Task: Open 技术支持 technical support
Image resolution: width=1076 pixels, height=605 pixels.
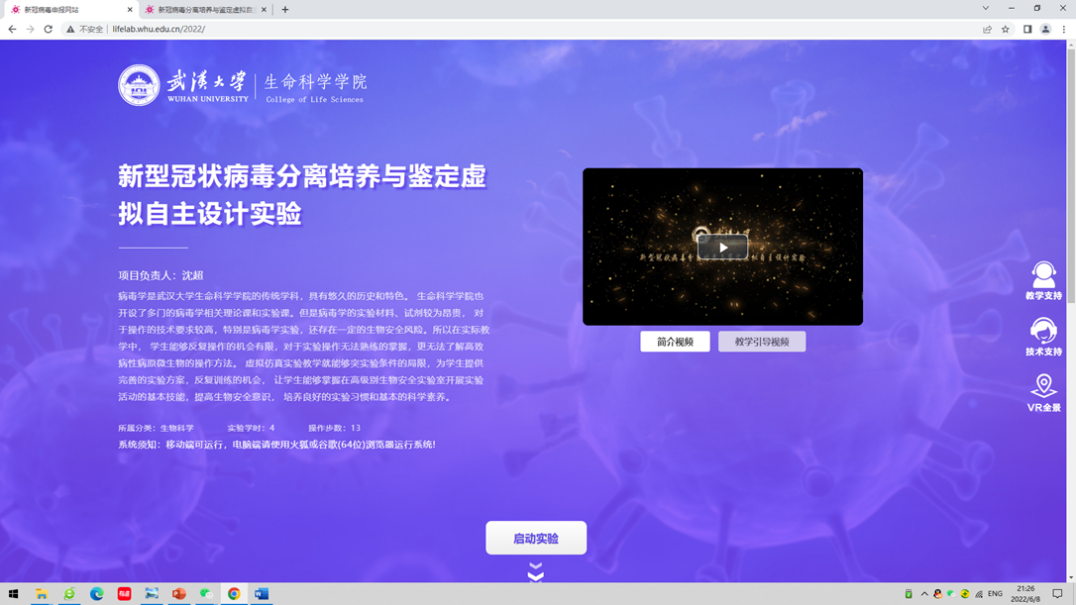Action: [1043, 337]
